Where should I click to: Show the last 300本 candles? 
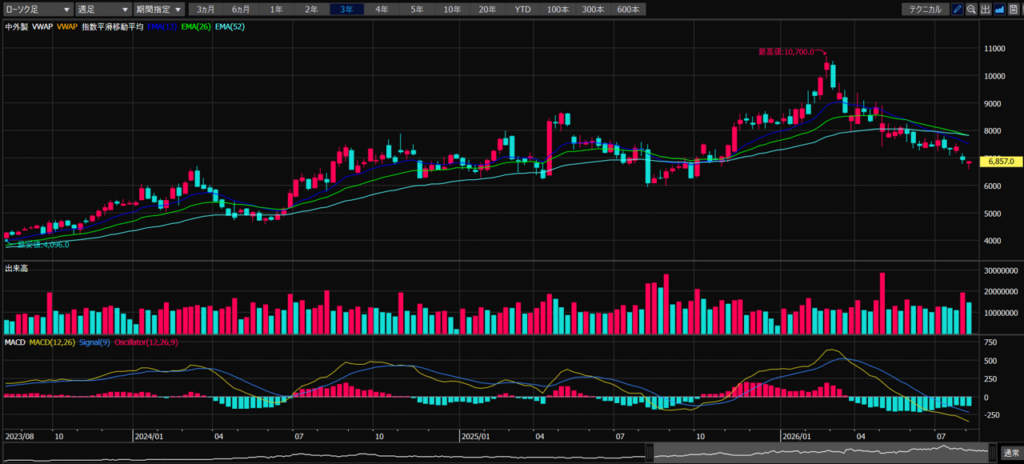(x=593, y=9)
